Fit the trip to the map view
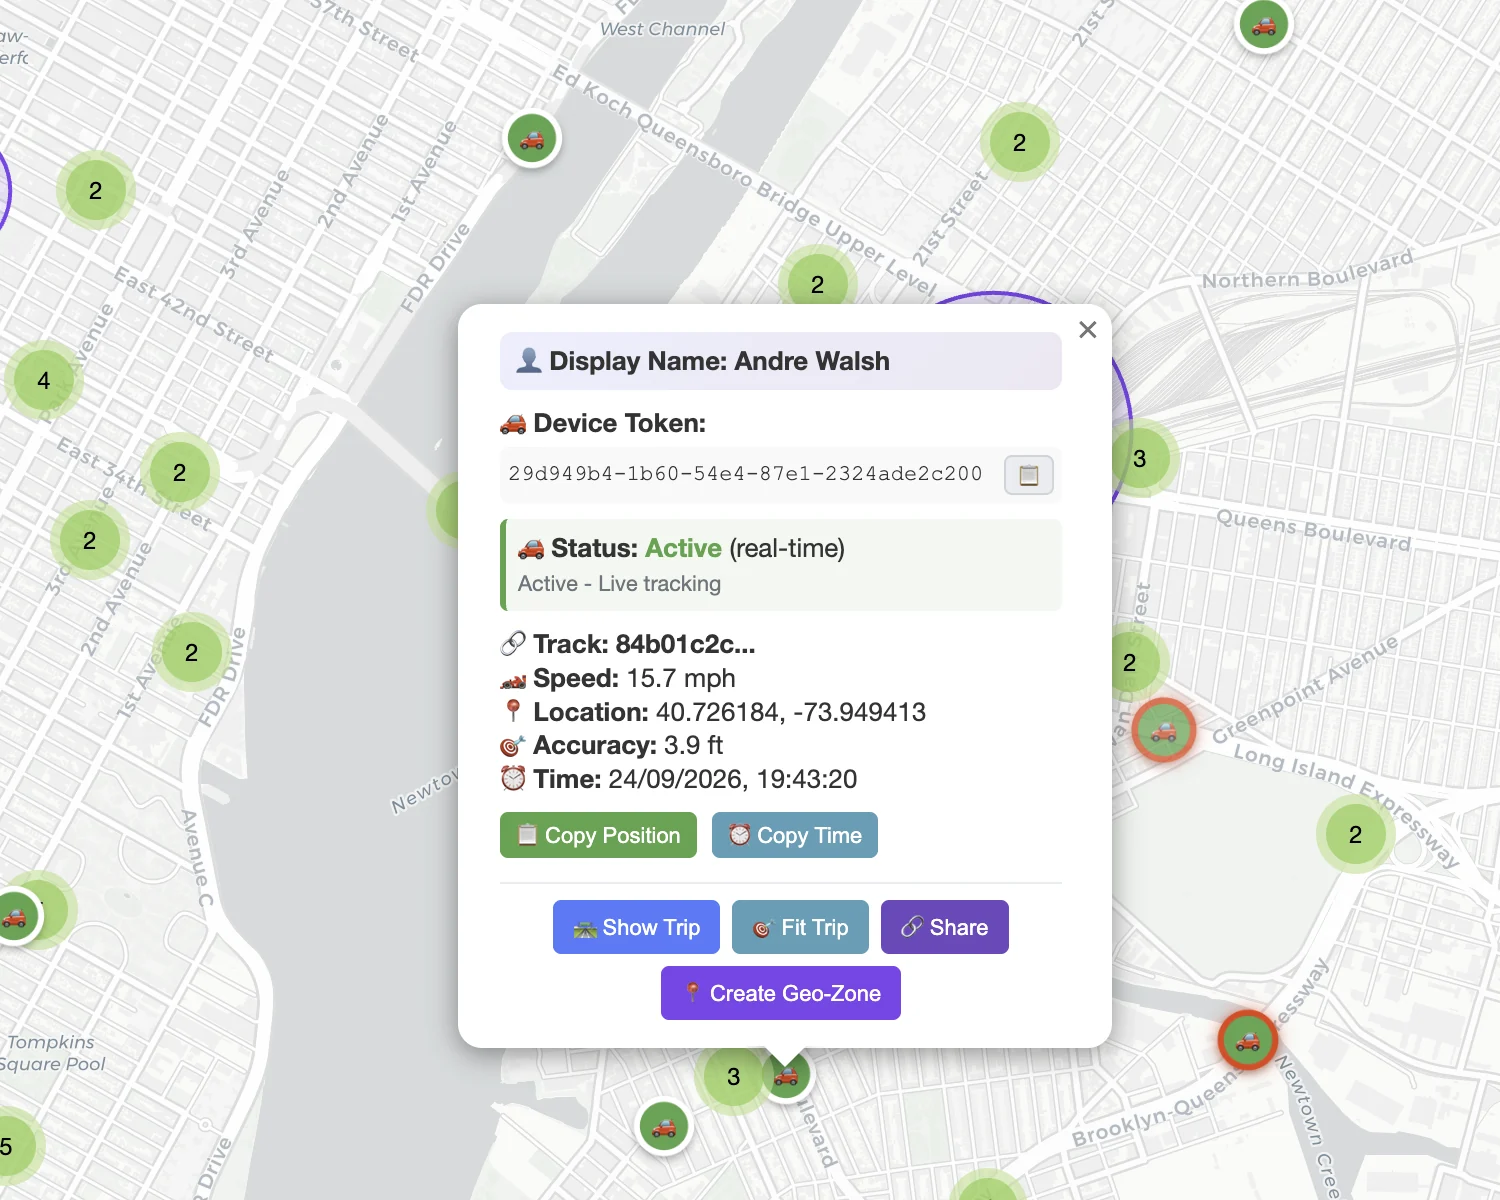 (800, 927)
